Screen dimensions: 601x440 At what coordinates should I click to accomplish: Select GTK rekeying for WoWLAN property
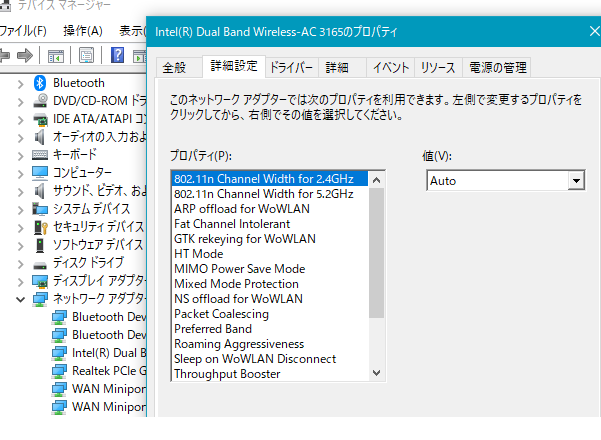click(x=270, y=238)
